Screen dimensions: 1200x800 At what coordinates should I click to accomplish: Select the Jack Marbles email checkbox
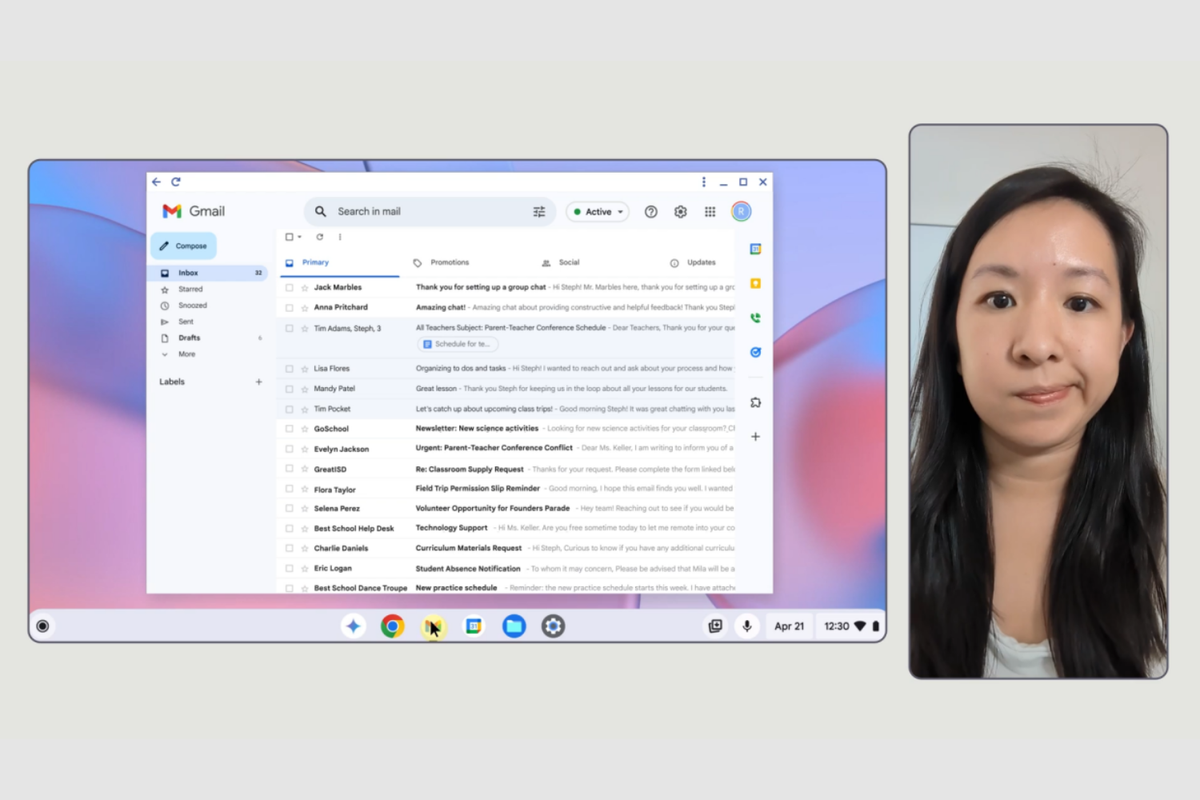coord(289,287)
